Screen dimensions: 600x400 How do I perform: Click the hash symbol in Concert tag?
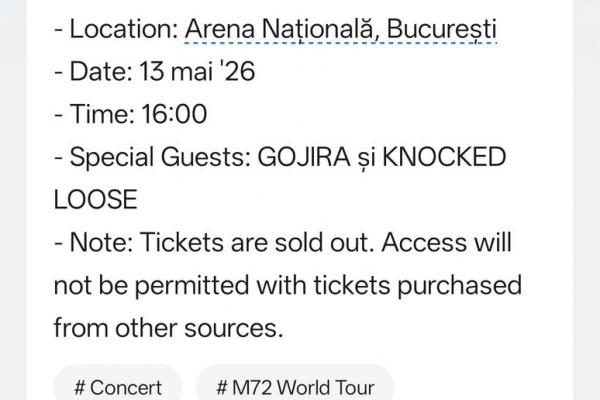[80, 388]
